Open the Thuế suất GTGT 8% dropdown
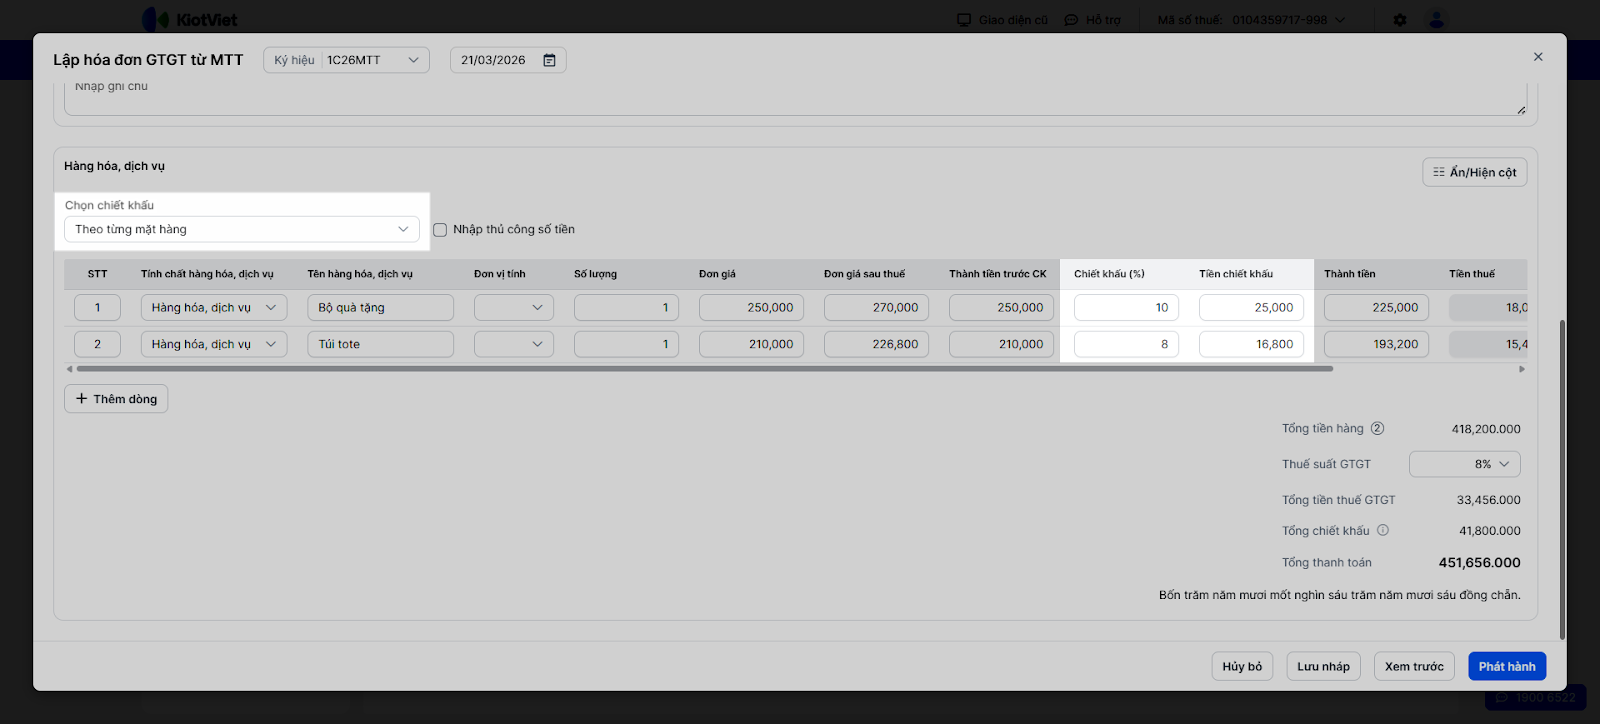Screen dimensions: 1600x724 coord(1465,464)
